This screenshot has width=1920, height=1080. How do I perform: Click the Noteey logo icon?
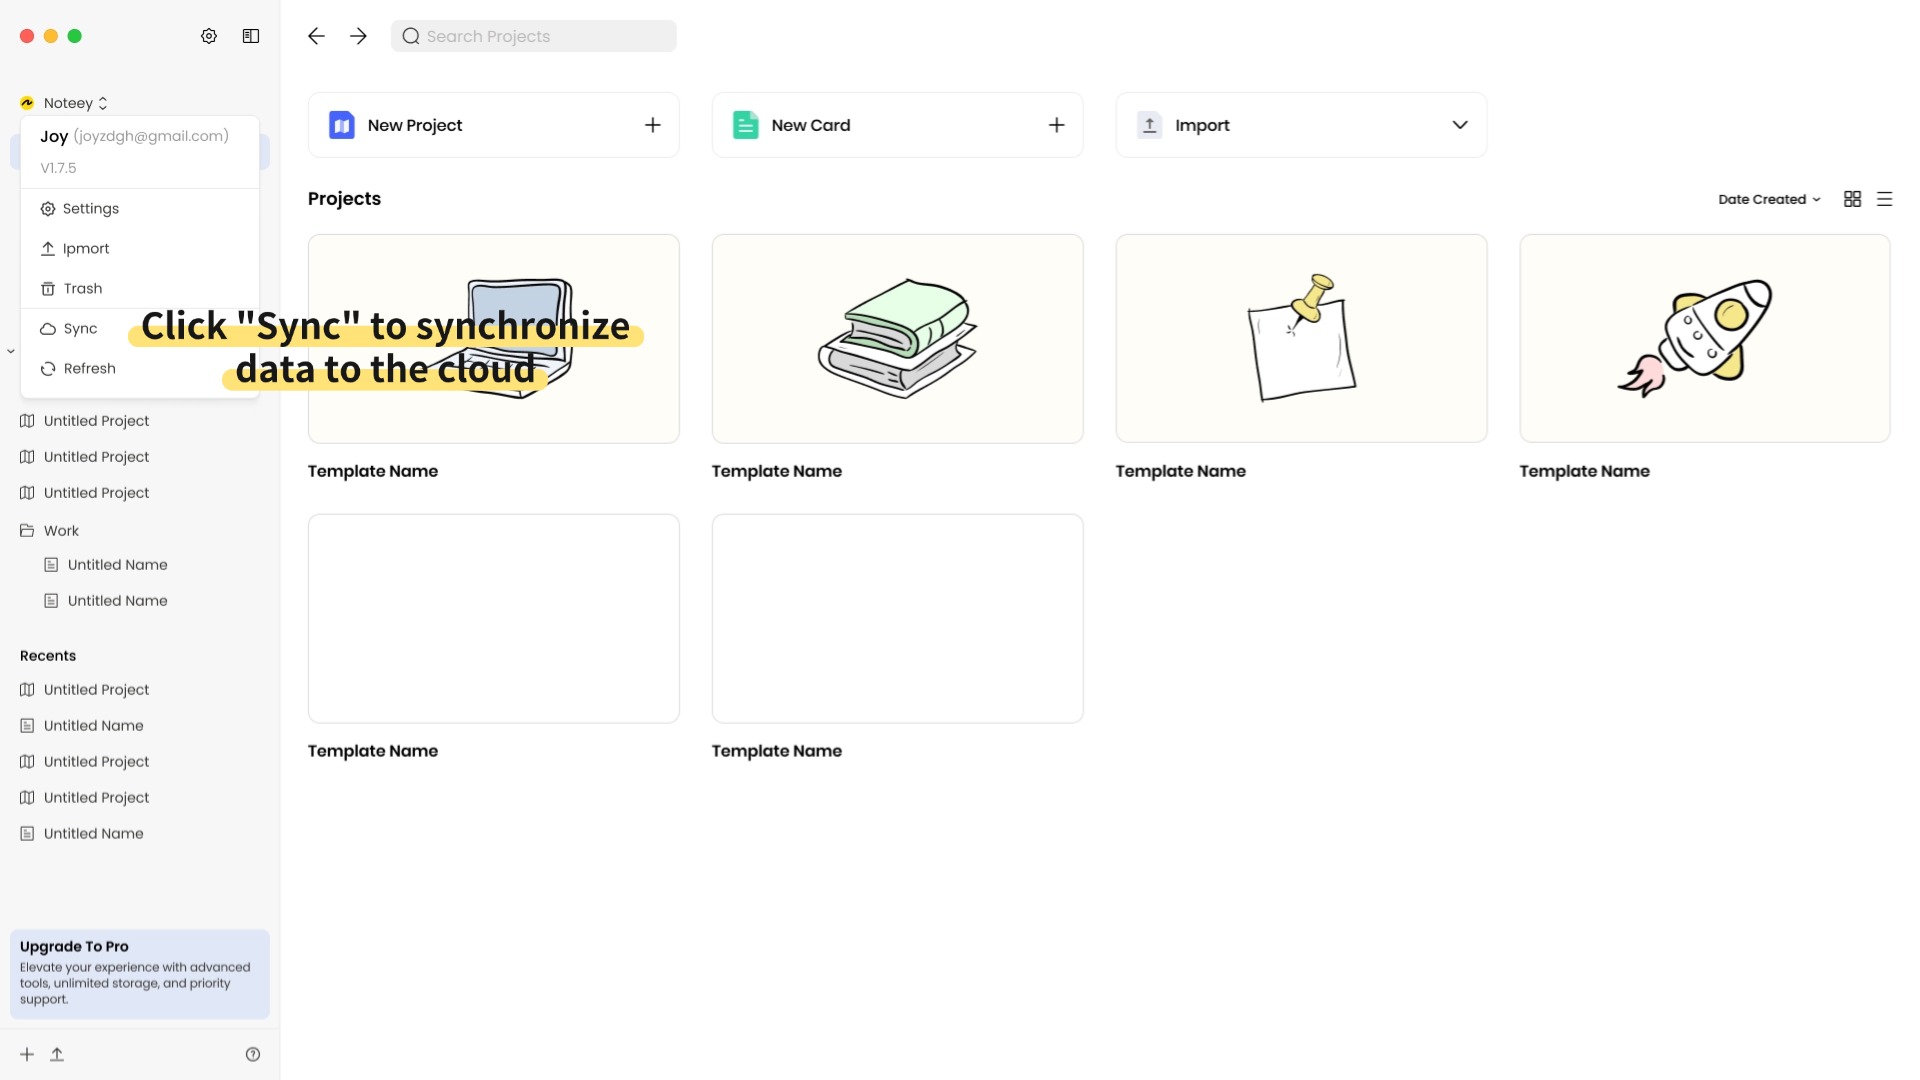coord(27,103)
